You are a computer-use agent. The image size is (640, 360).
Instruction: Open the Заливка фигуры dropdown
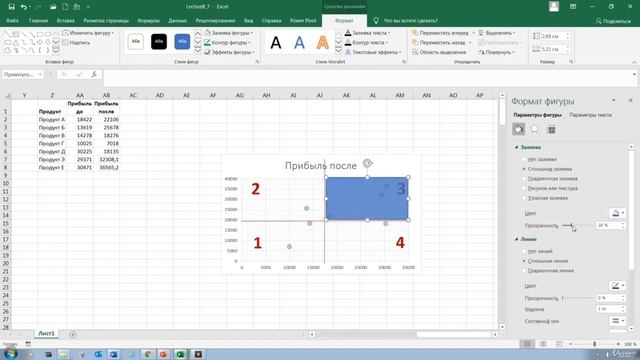click(x=229, y=33)
